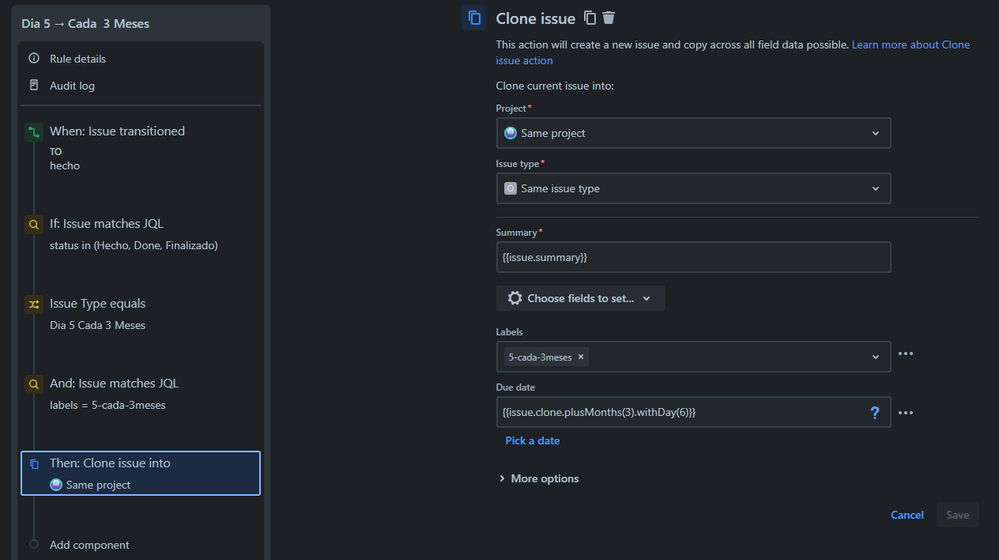
Task: Click the duplicate component icon beside Clone issue
Action: (590, 18)
